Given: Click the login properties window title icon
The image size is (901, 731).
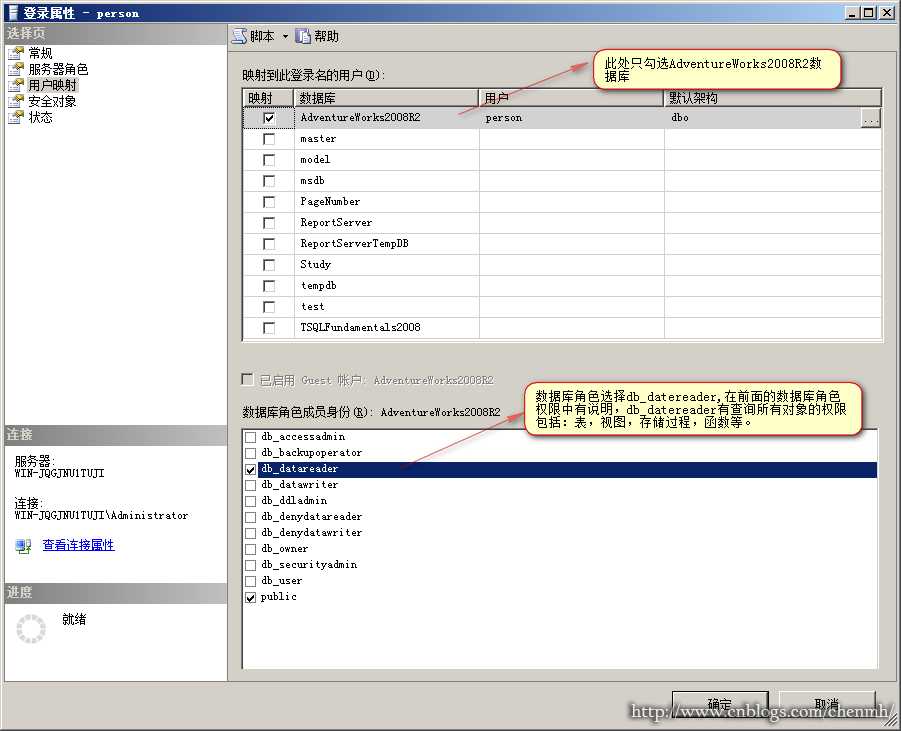Looking at the screenshot, I should click(13, 13).
